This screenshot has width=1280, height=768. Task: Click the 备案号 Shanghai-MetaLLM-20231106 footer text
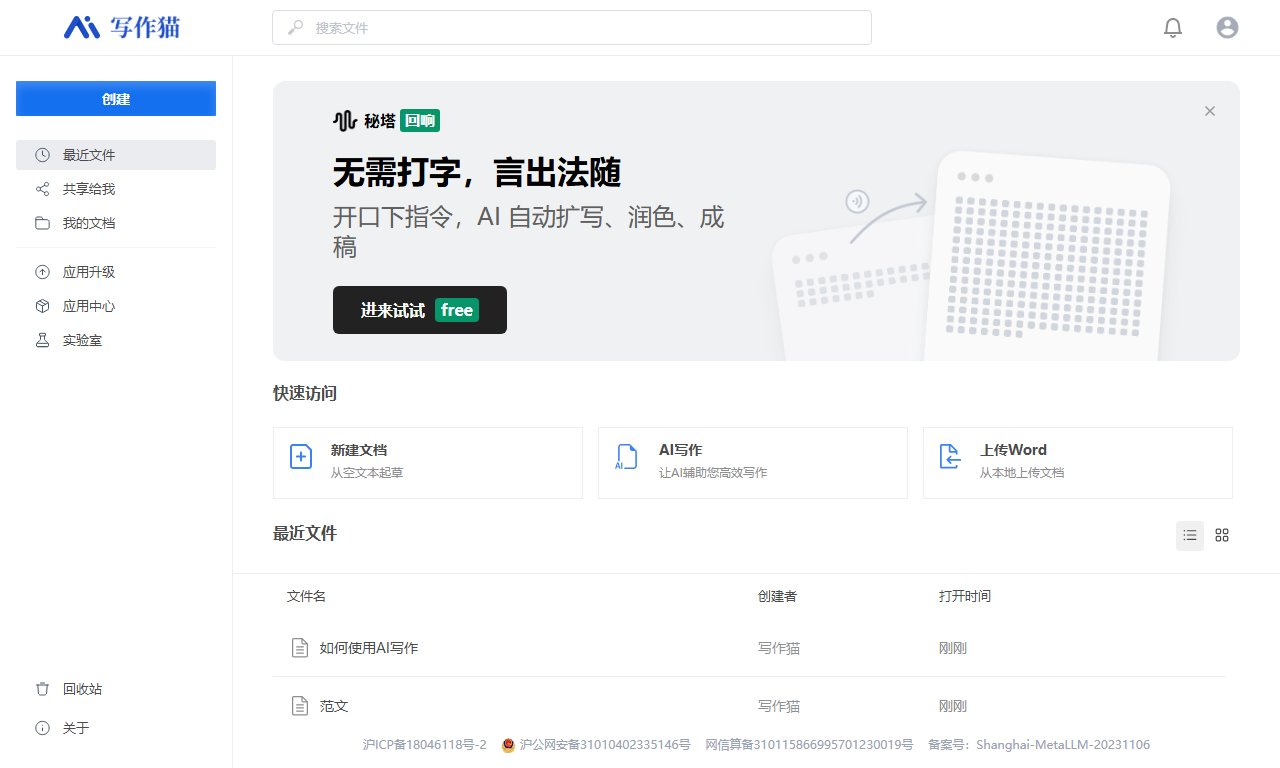pos(1039,745)
